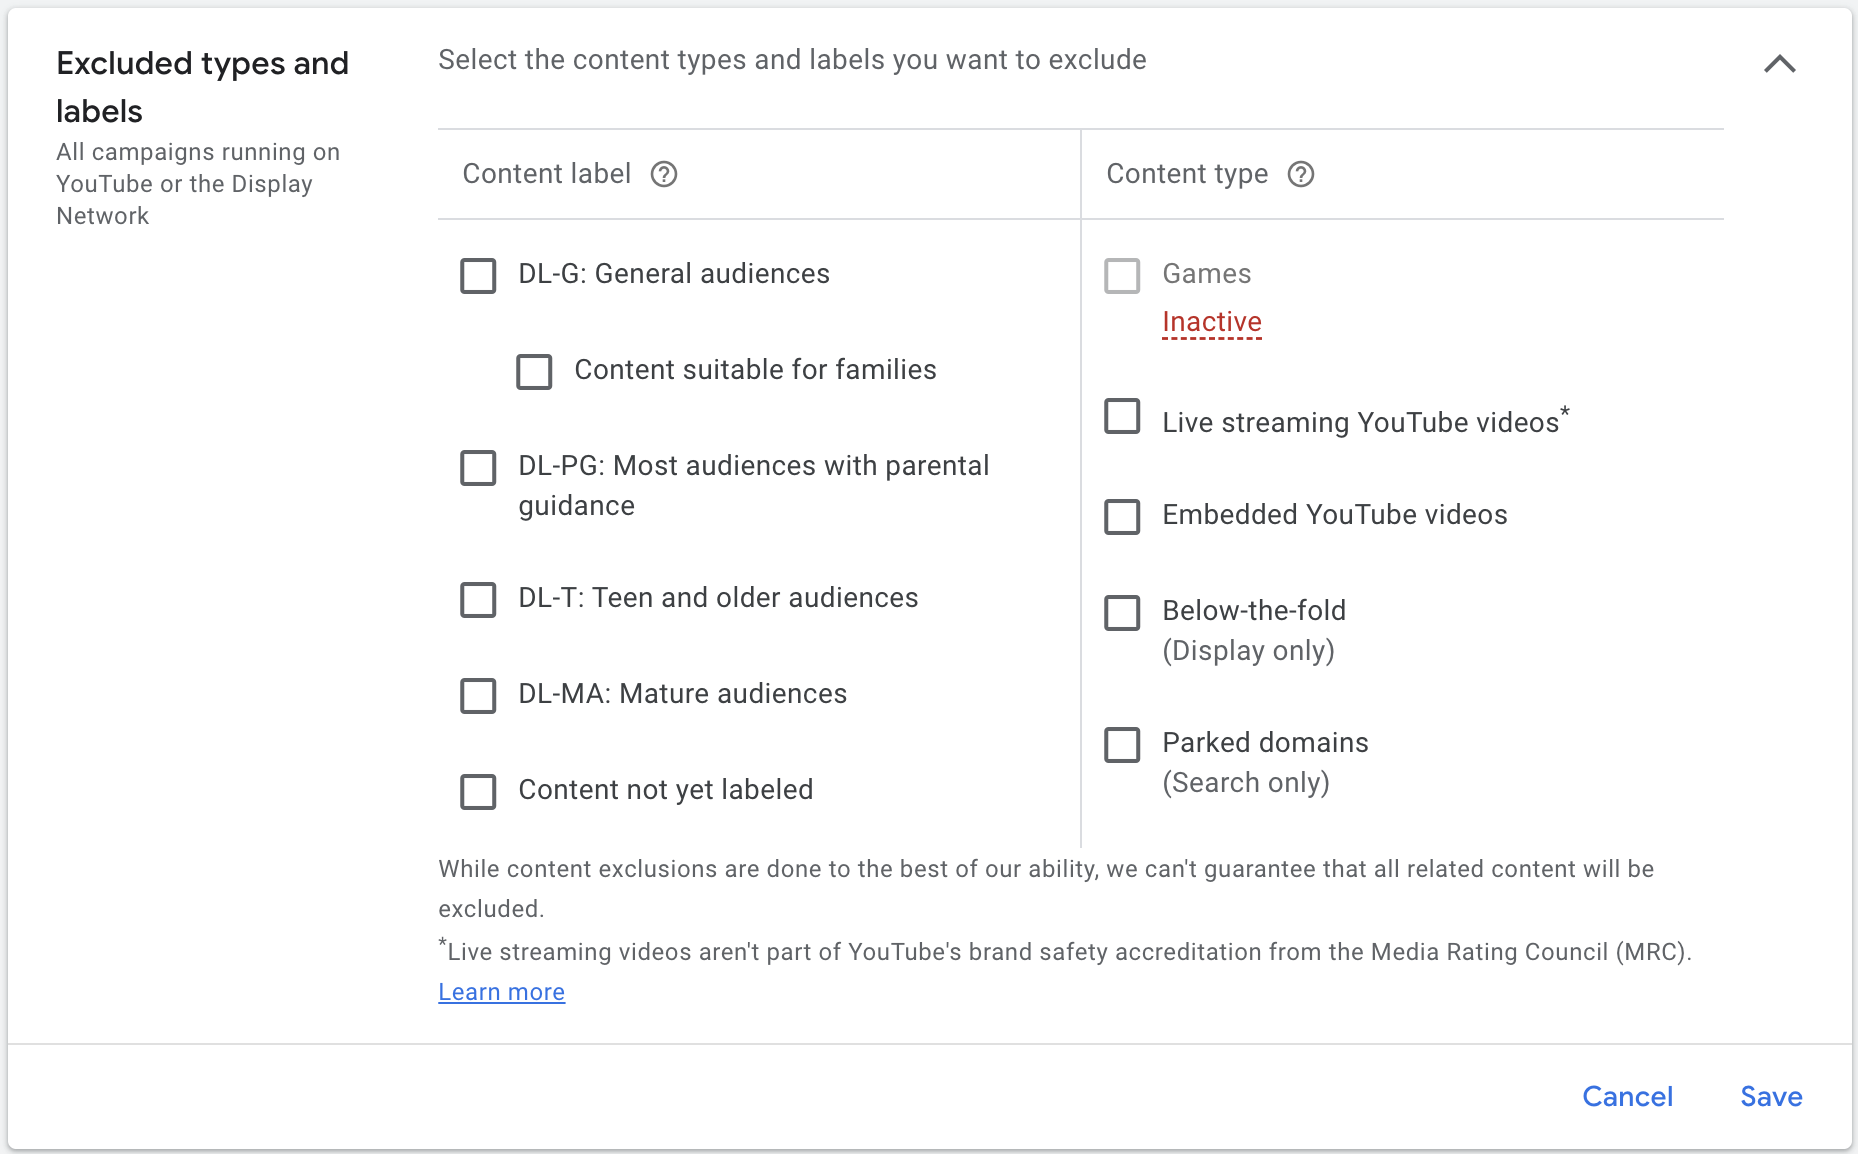
Task: Check Parked domains Search only option
Action: [1122, 745]
